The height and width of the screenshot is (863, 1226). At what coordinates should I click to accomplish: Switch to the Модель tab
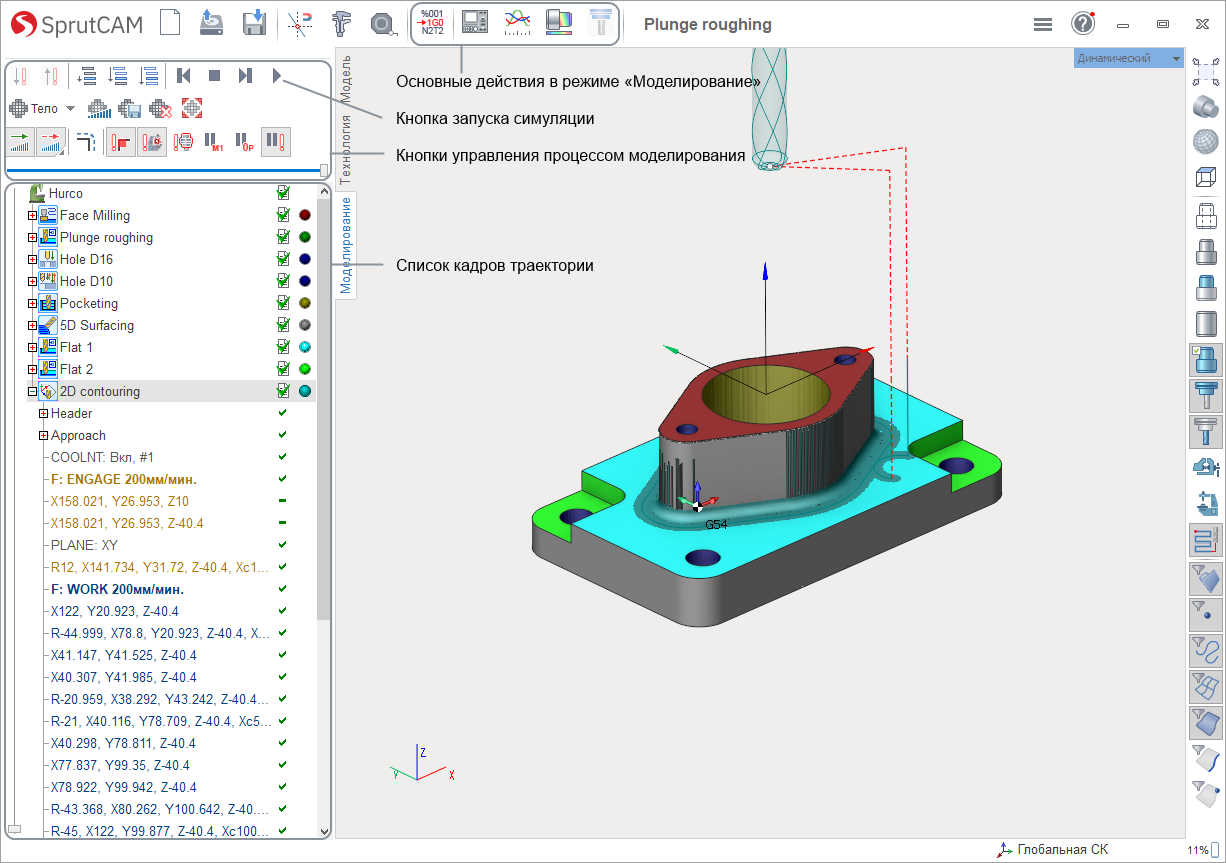346,76
